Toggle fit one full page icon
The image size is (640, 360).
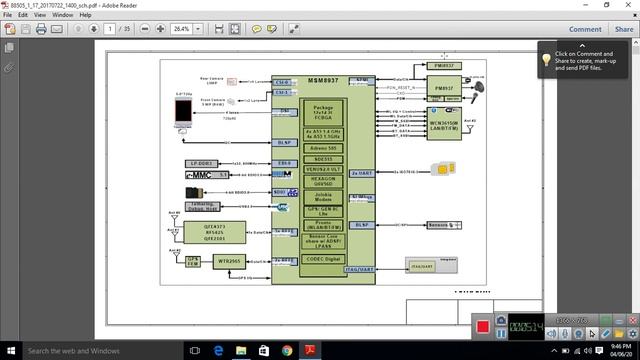[235, 29]
